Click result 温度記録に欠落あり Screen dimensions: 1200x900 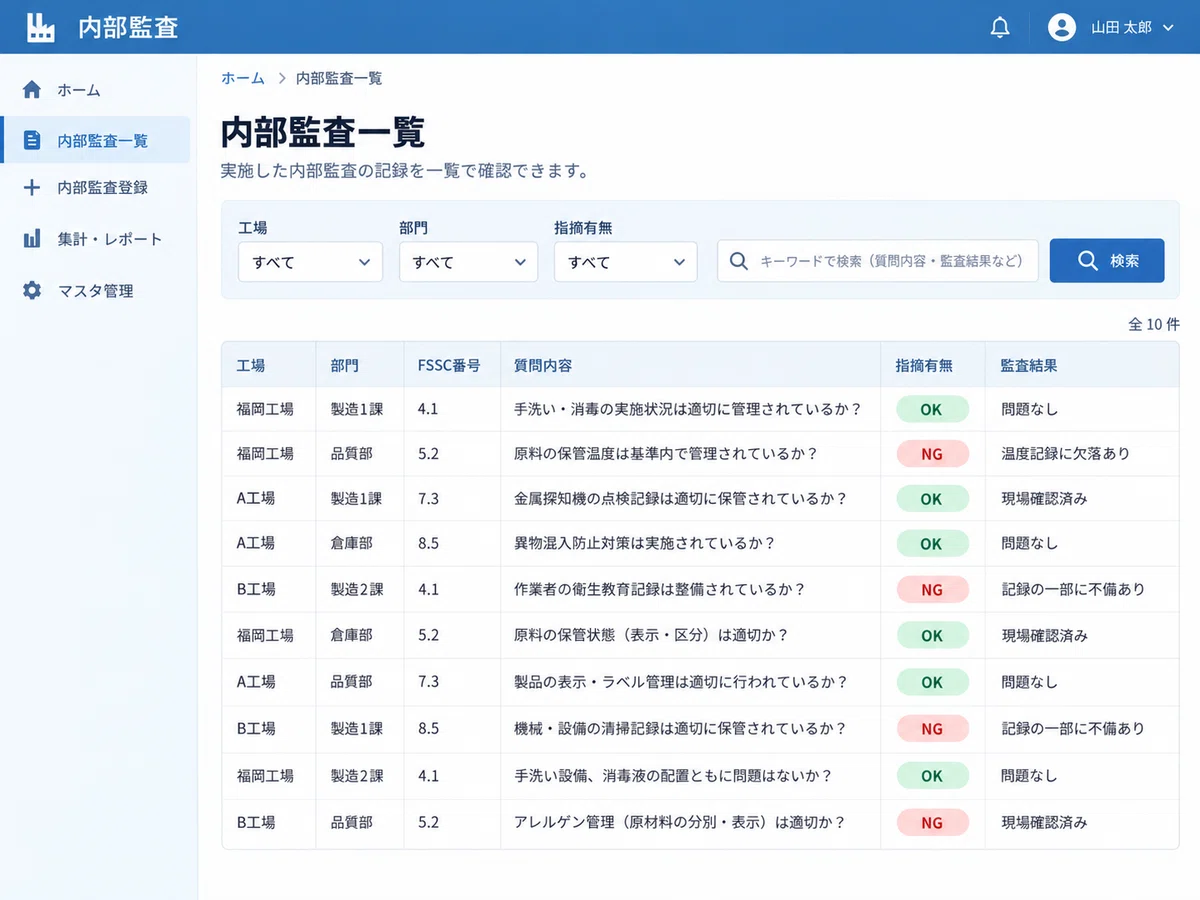[1065, 453]
